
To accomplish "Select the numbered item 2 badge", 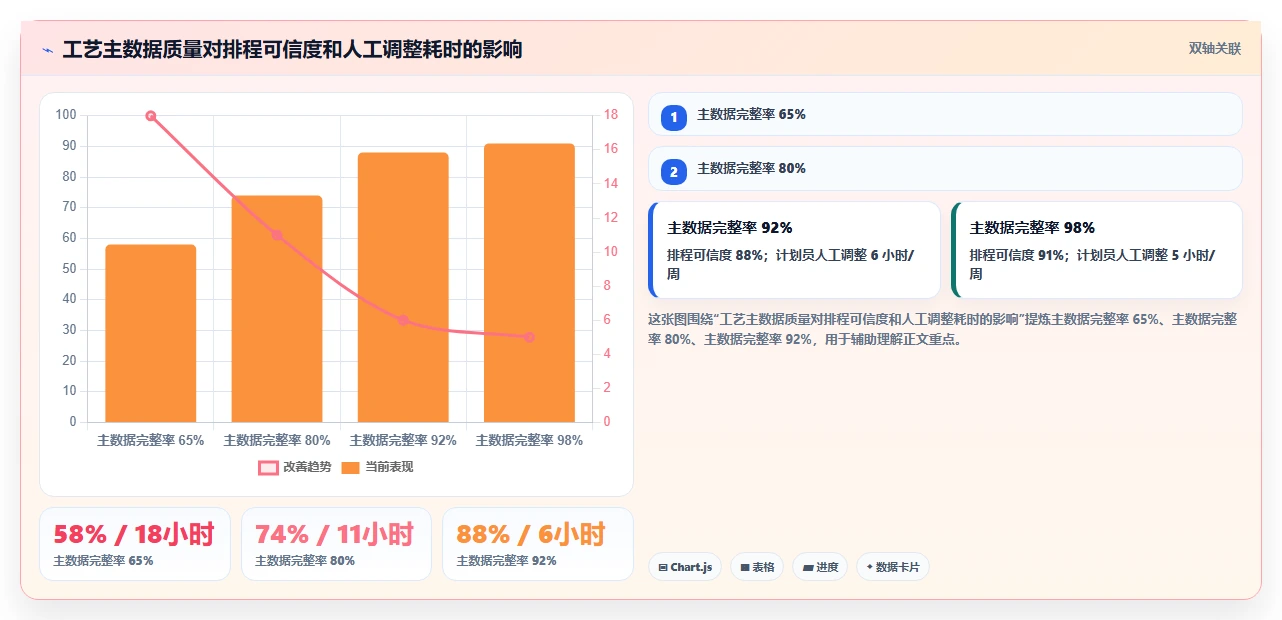I will 674,172.
